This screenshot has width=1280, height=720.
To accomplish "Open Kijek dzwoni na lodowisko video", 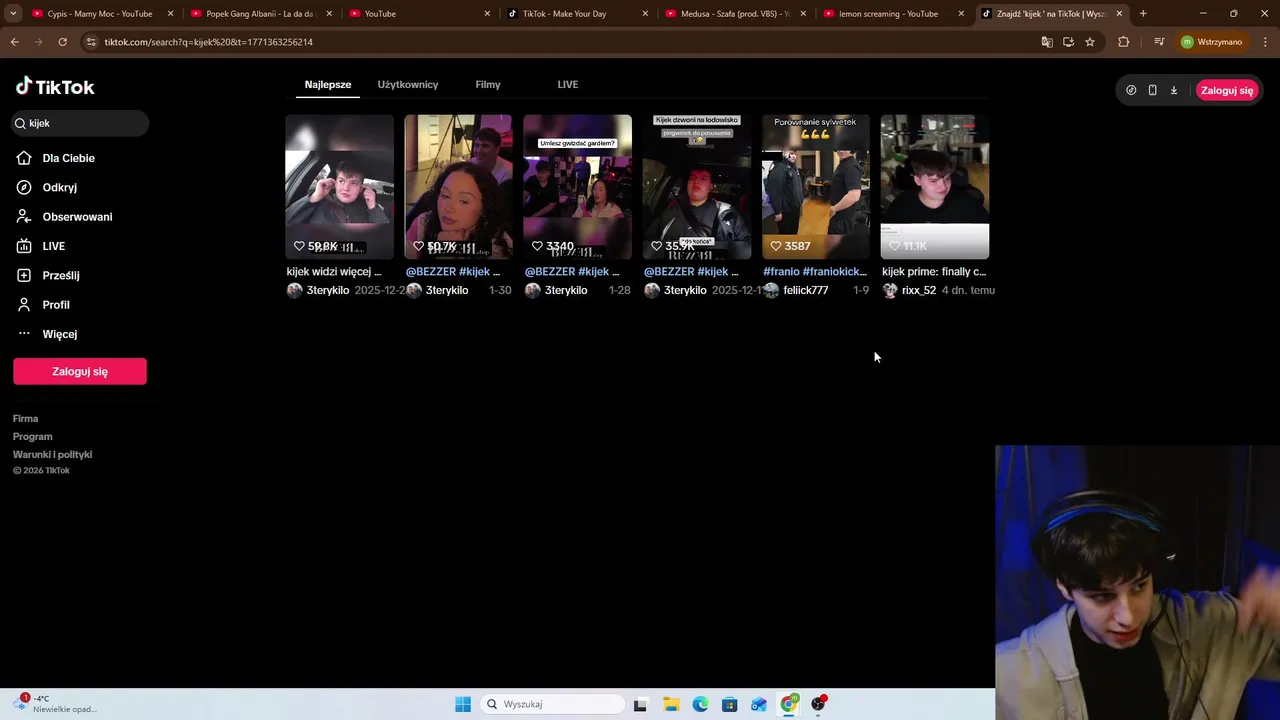I will (x=697, y=187).
